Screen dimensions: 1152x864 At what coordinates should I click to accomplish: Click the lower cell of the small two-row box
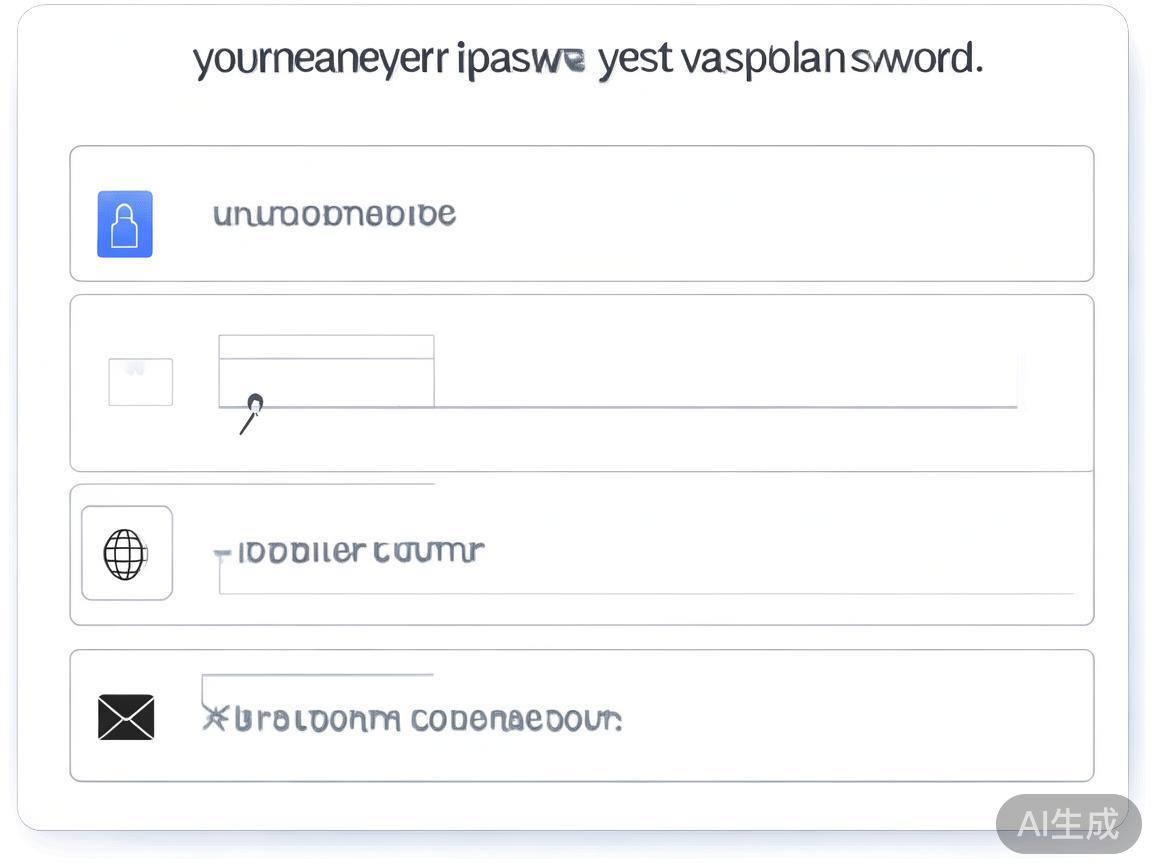point(326,382)
